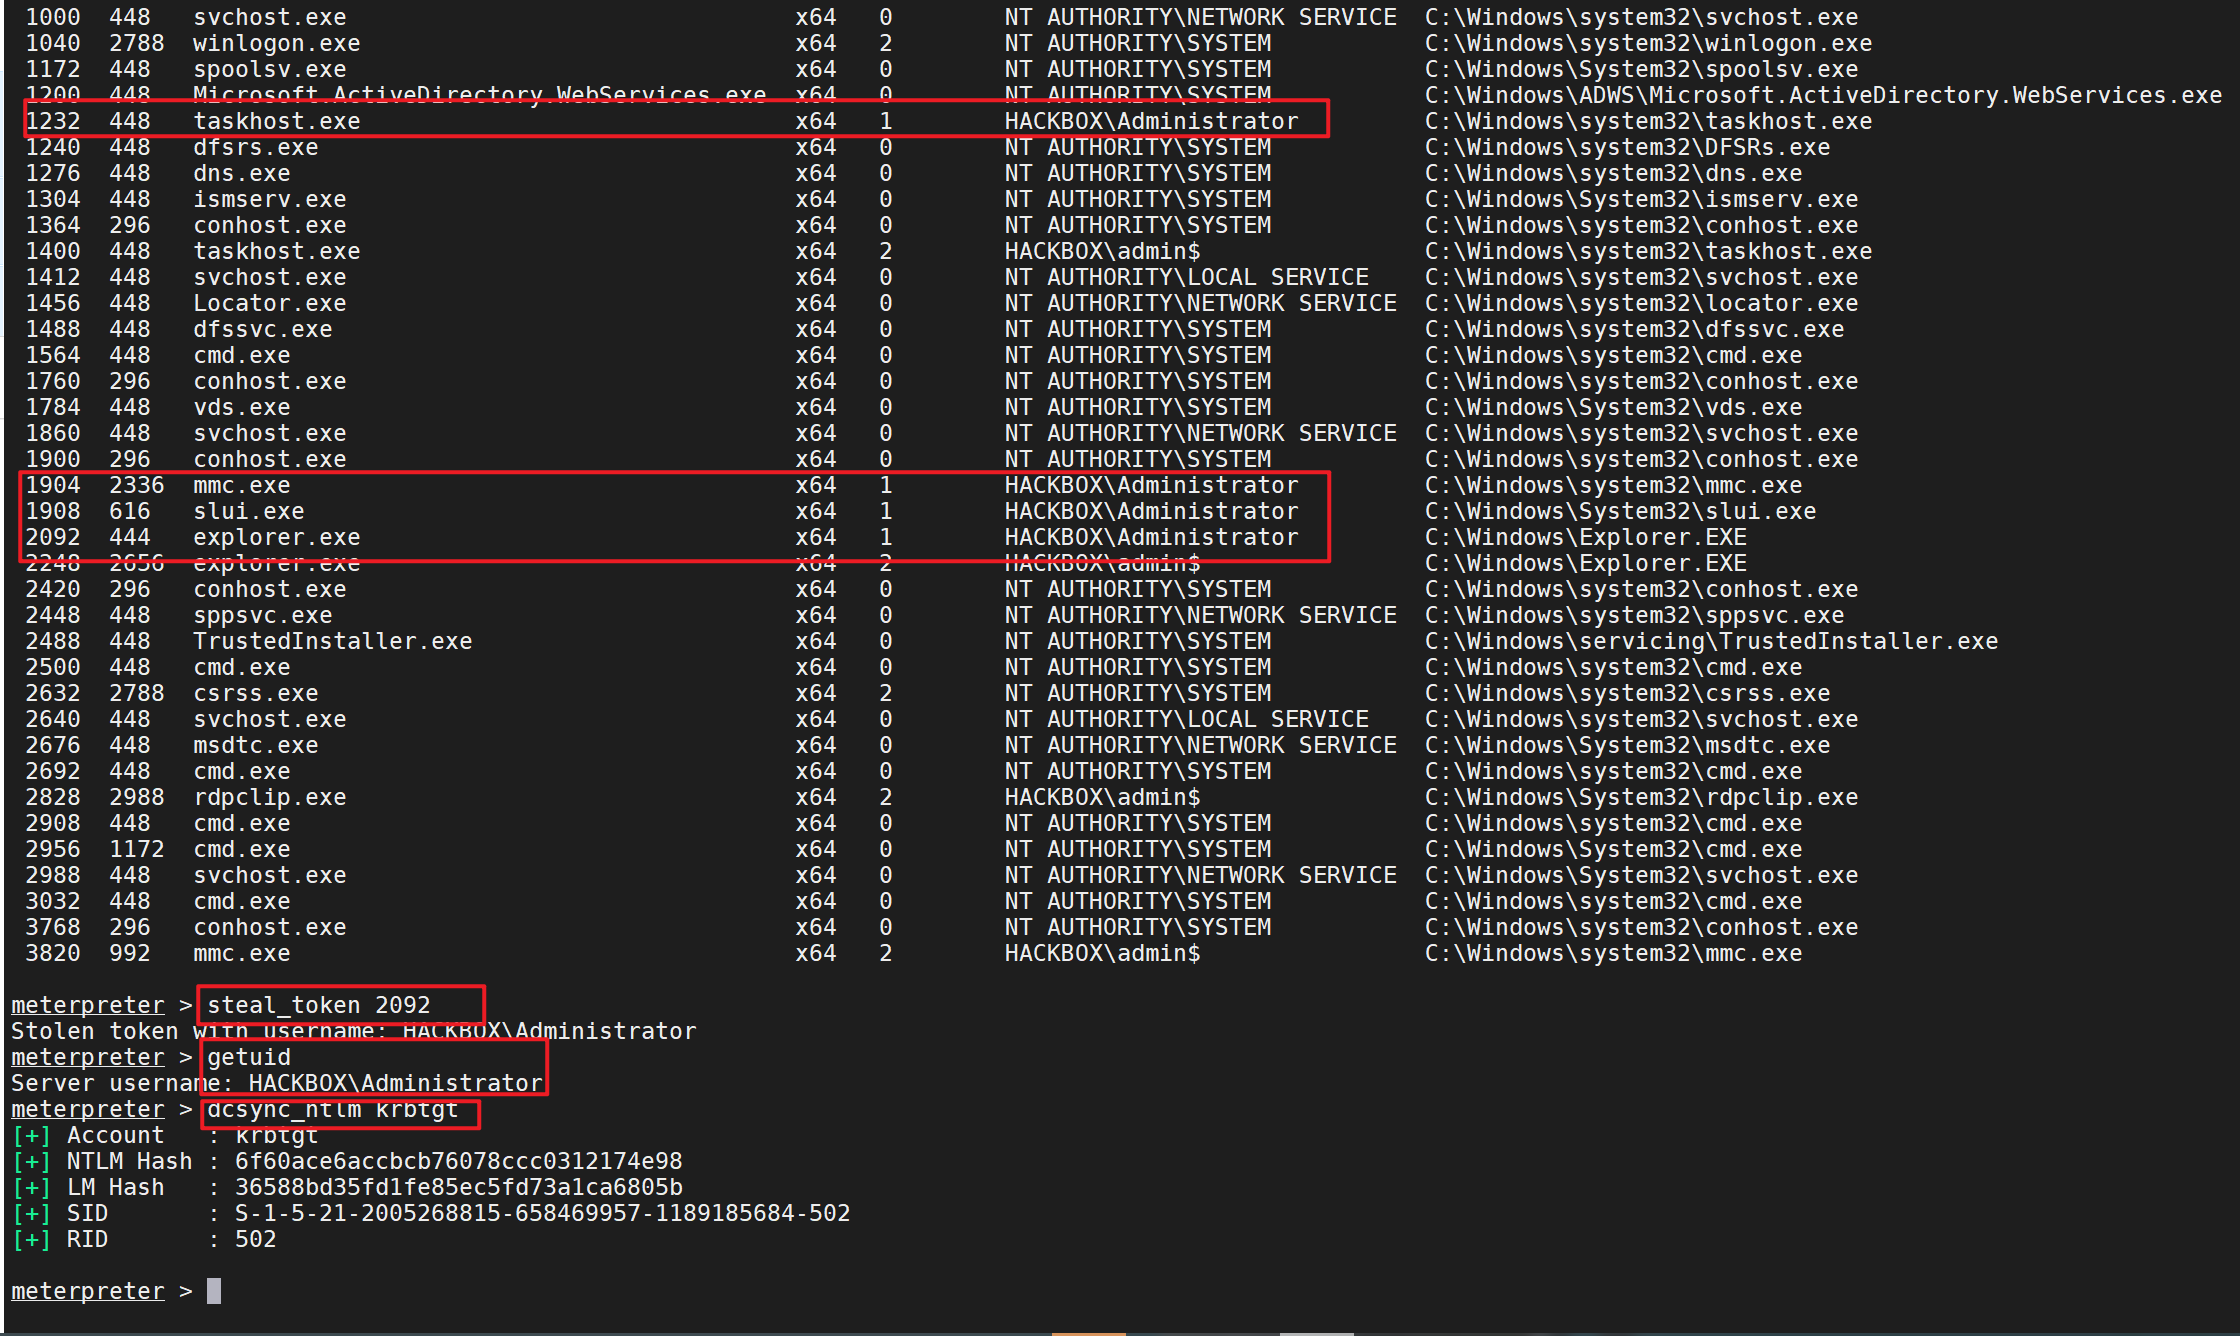Click the TrustedInstaller.exe process name
Image resolution: width=2240 pixels, height=1336 pixels.
332,641
